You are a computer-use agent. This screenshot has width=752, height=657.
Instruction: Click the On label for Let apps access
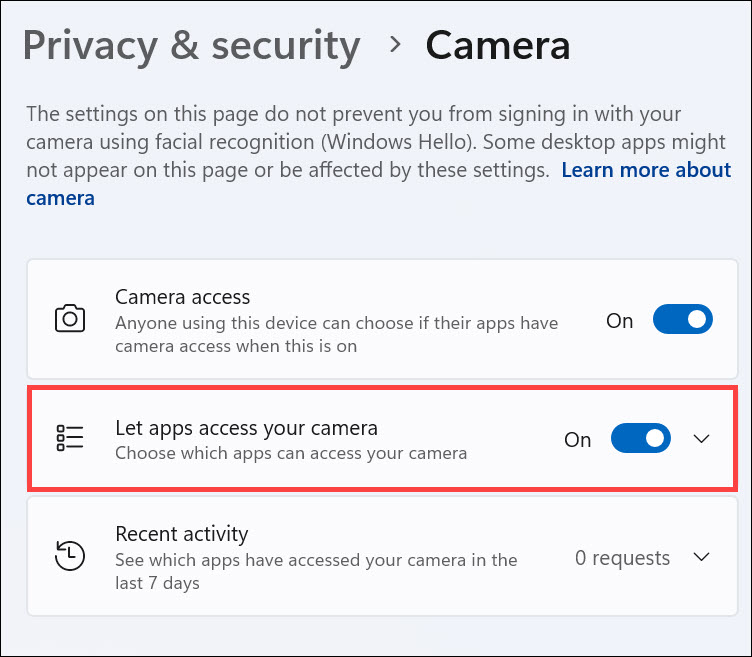coord(578,439)
